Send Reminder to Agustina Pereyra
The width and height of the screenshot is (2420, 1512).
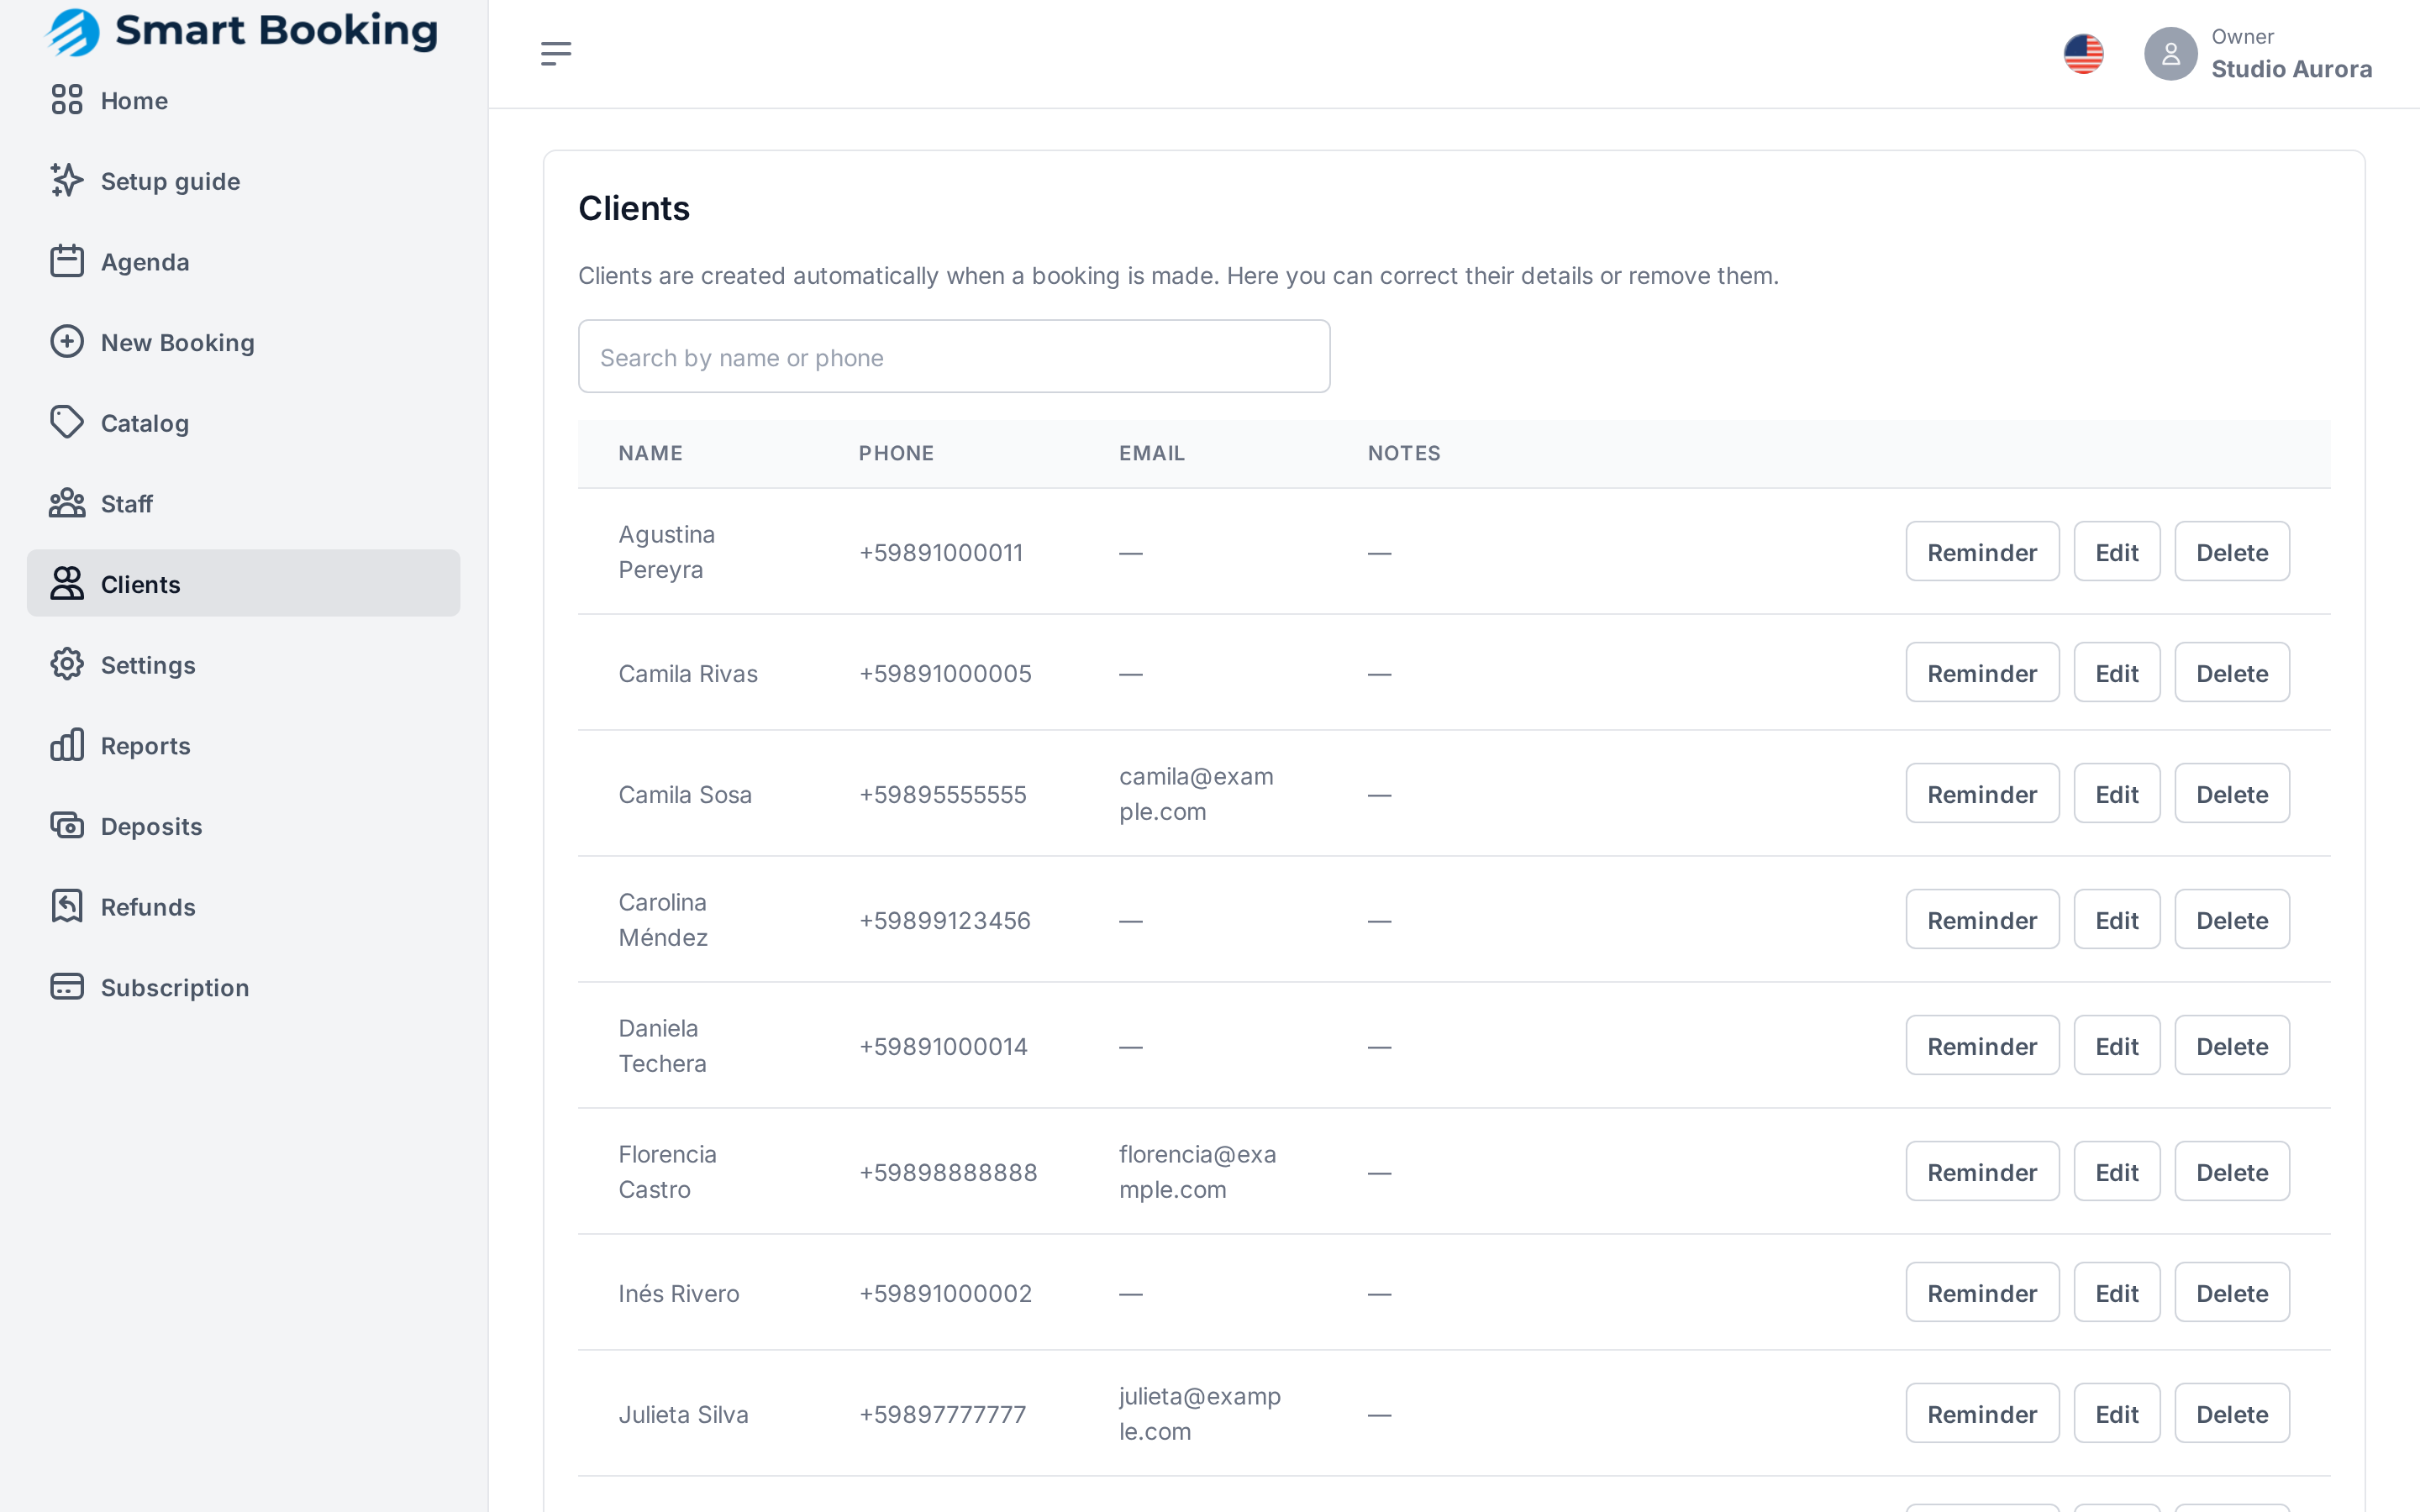click(x=1982, y=551)
